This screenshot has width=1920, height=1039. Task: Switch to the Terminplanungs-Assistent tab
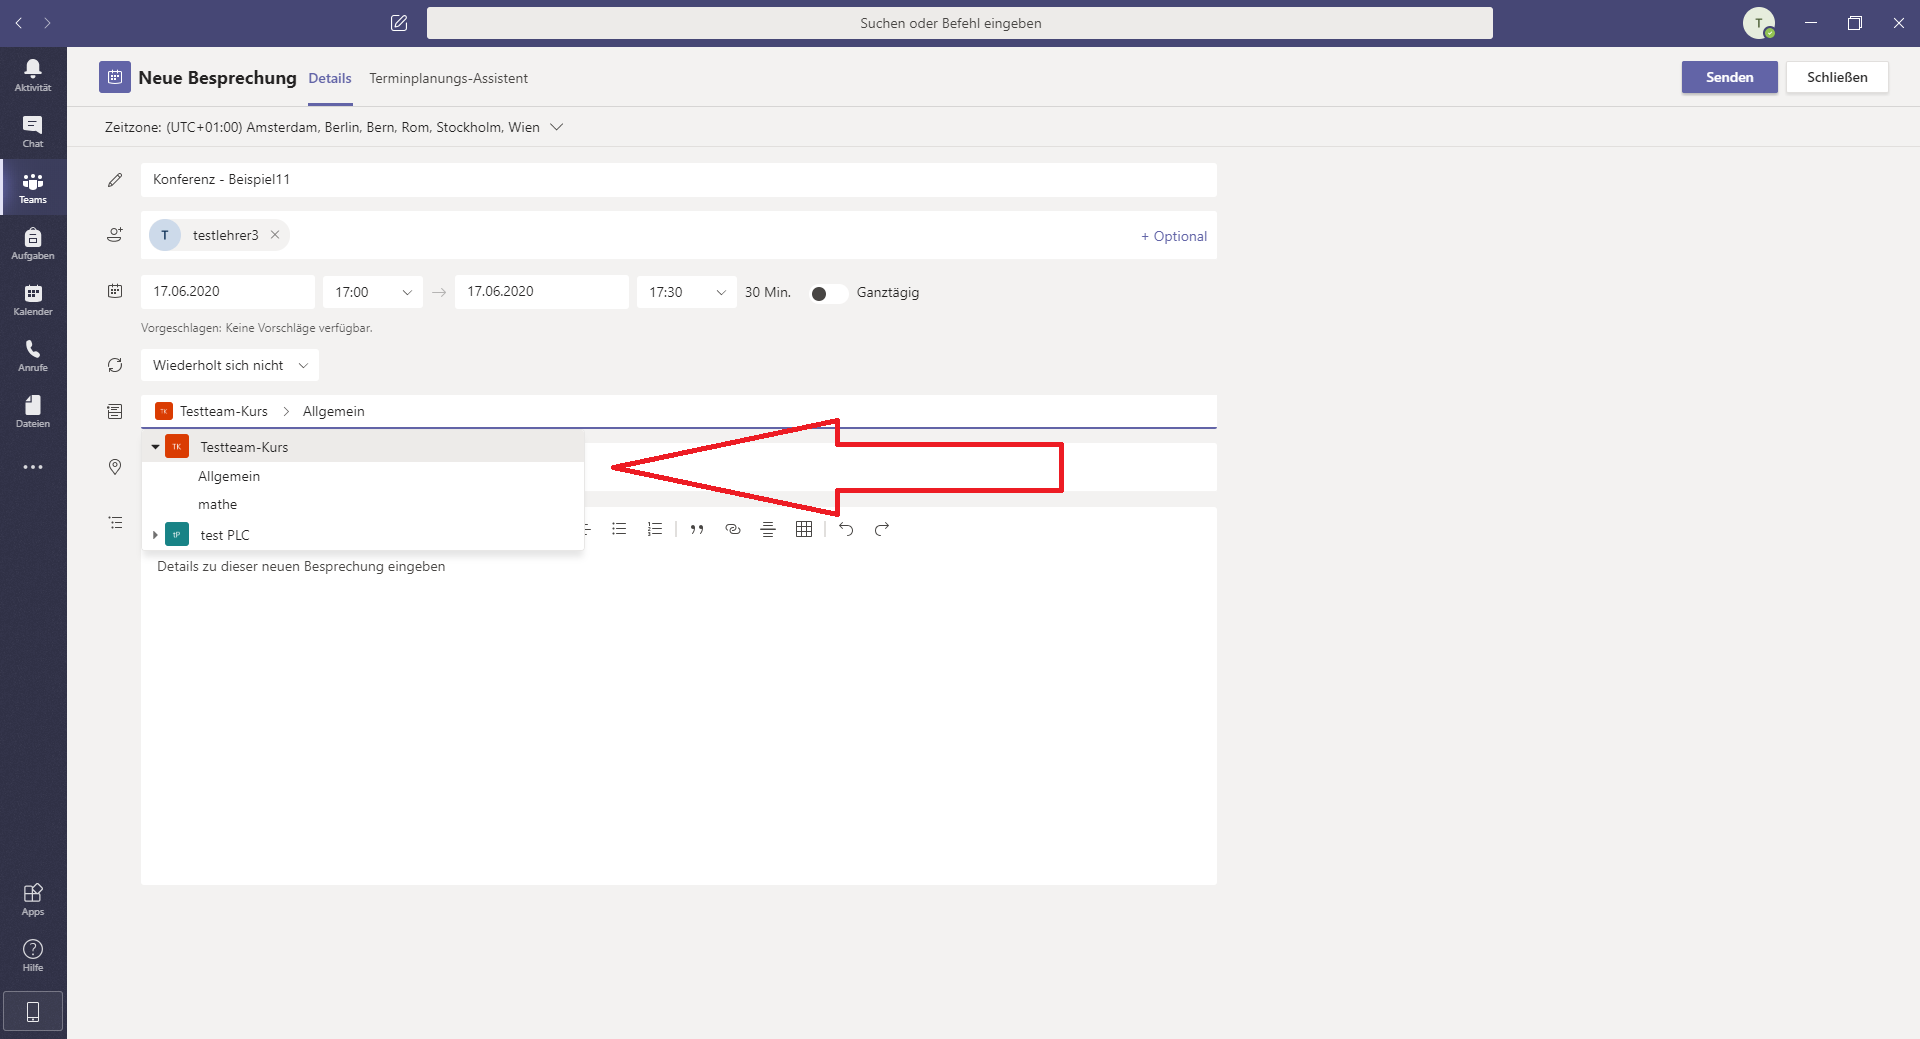[x=448, y=78]
